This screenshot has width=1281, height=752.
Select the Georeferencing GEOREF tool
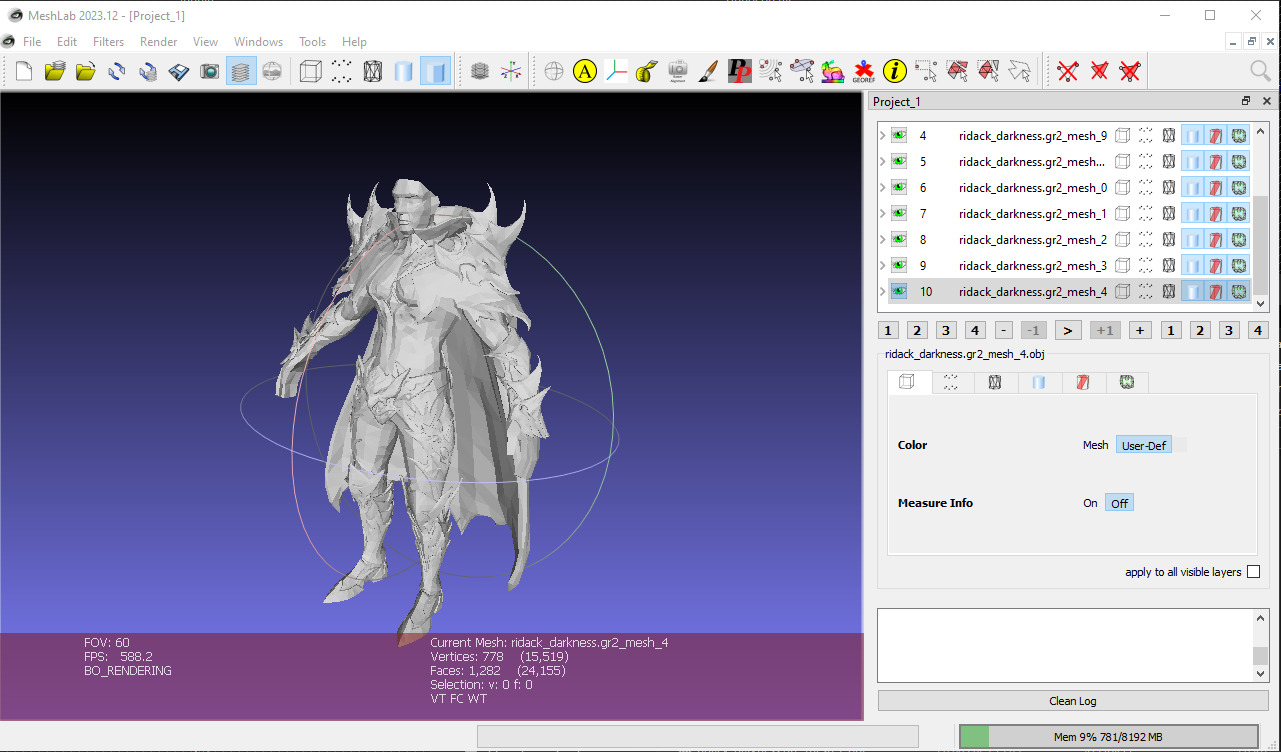[x=863, y=71]
